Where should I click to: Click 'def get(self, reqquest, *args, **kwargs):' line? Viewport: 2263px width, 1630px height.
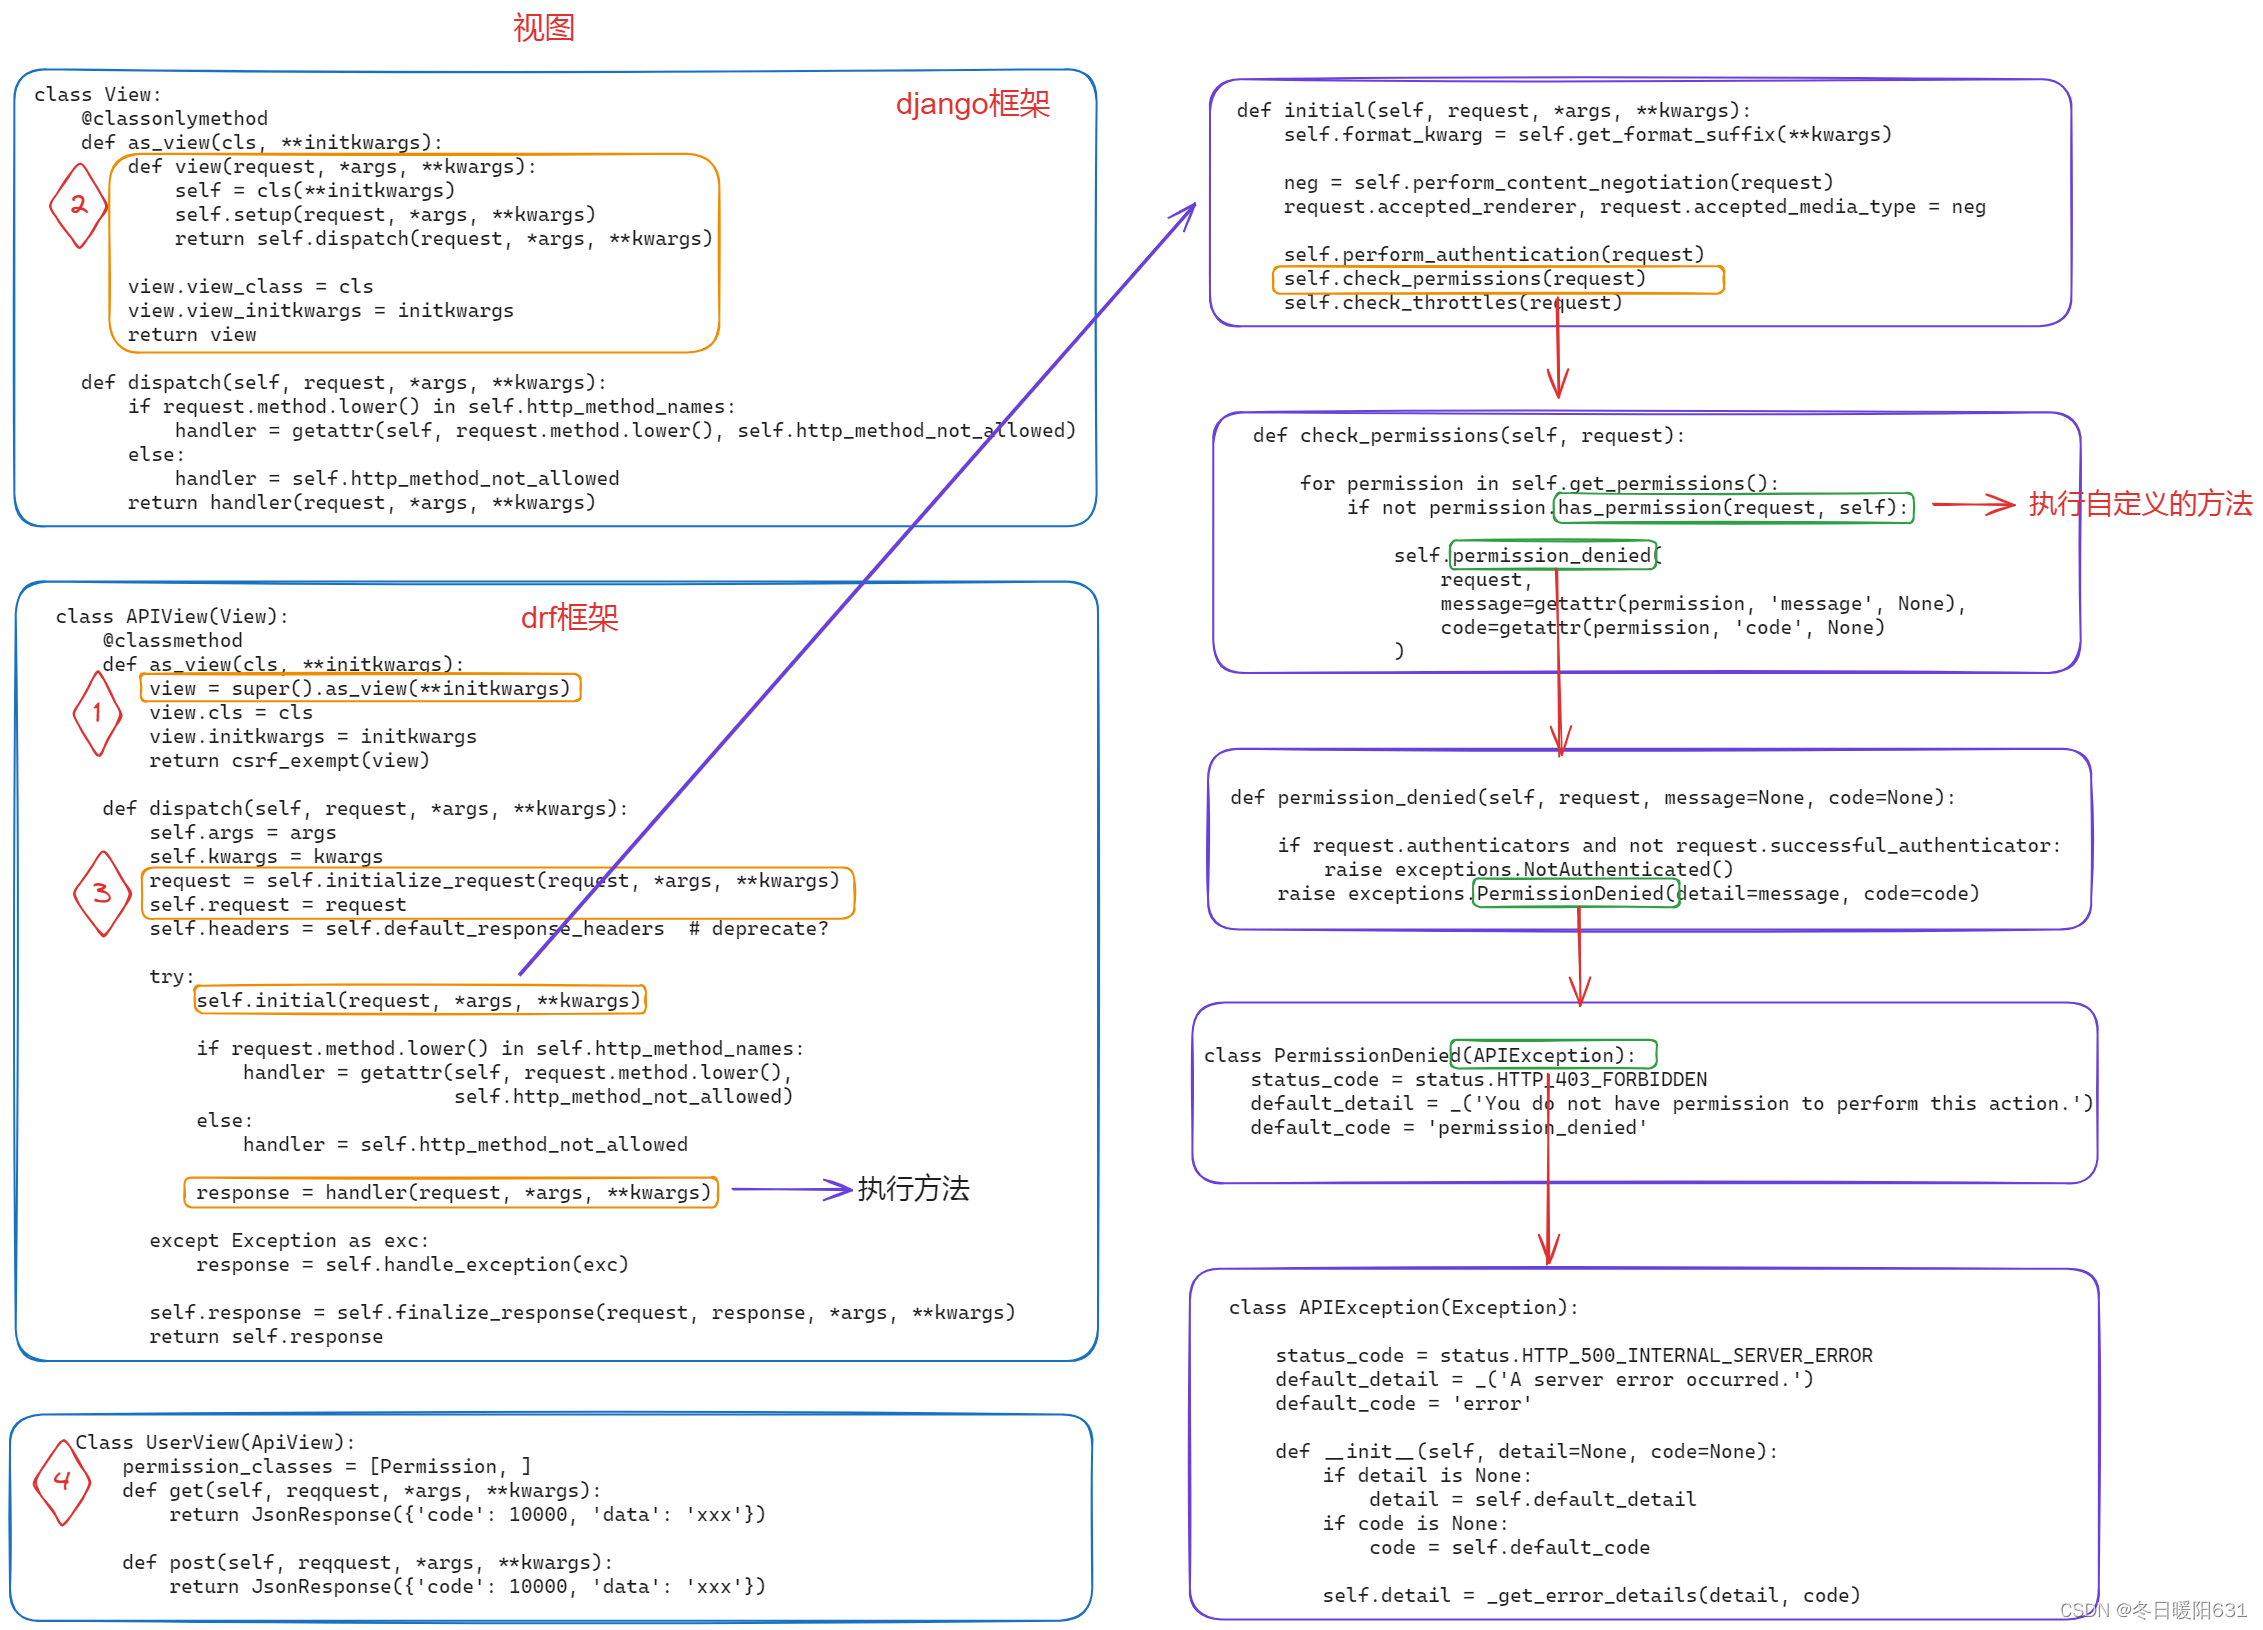362,1491
